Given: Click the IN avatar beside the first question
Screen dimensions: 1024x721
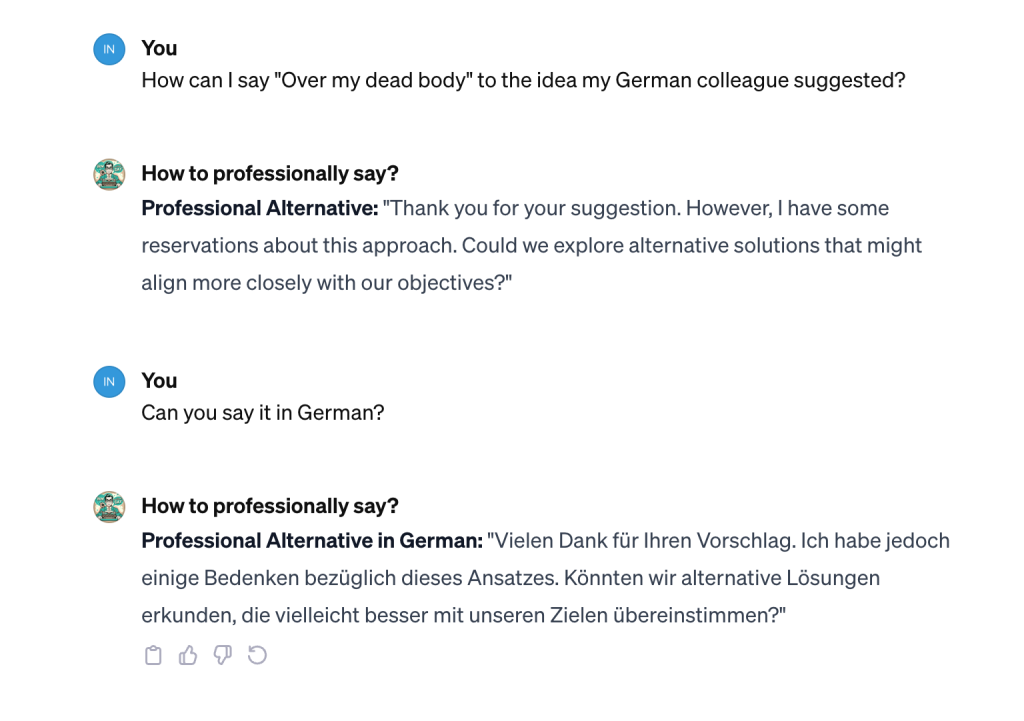Looking at the screenshot, I should tap(109, 49).
